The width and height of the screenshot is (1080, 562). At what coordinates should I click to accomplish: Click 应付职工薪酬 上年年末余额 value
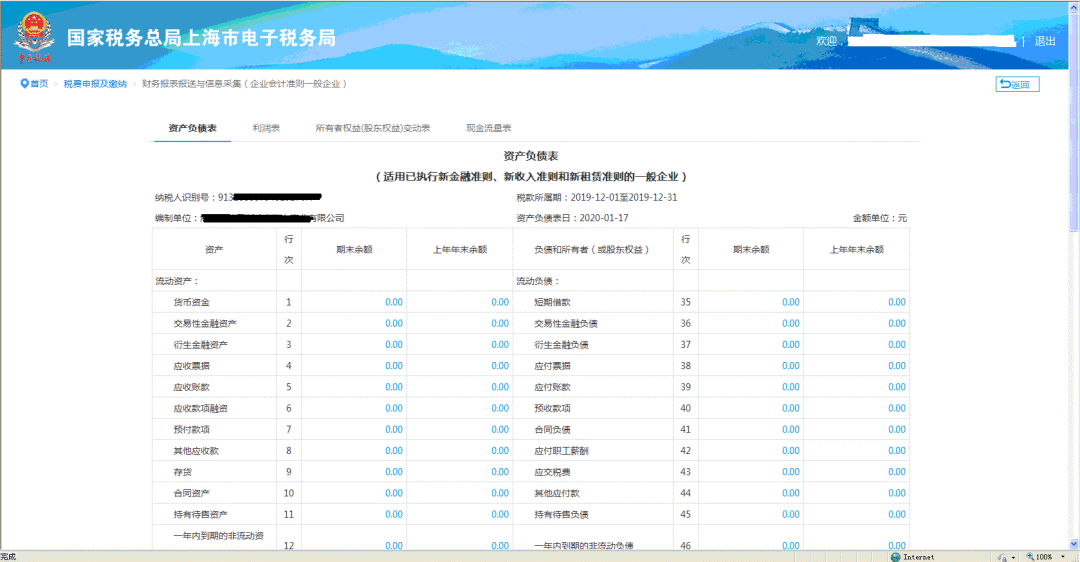tap(897, 451)
